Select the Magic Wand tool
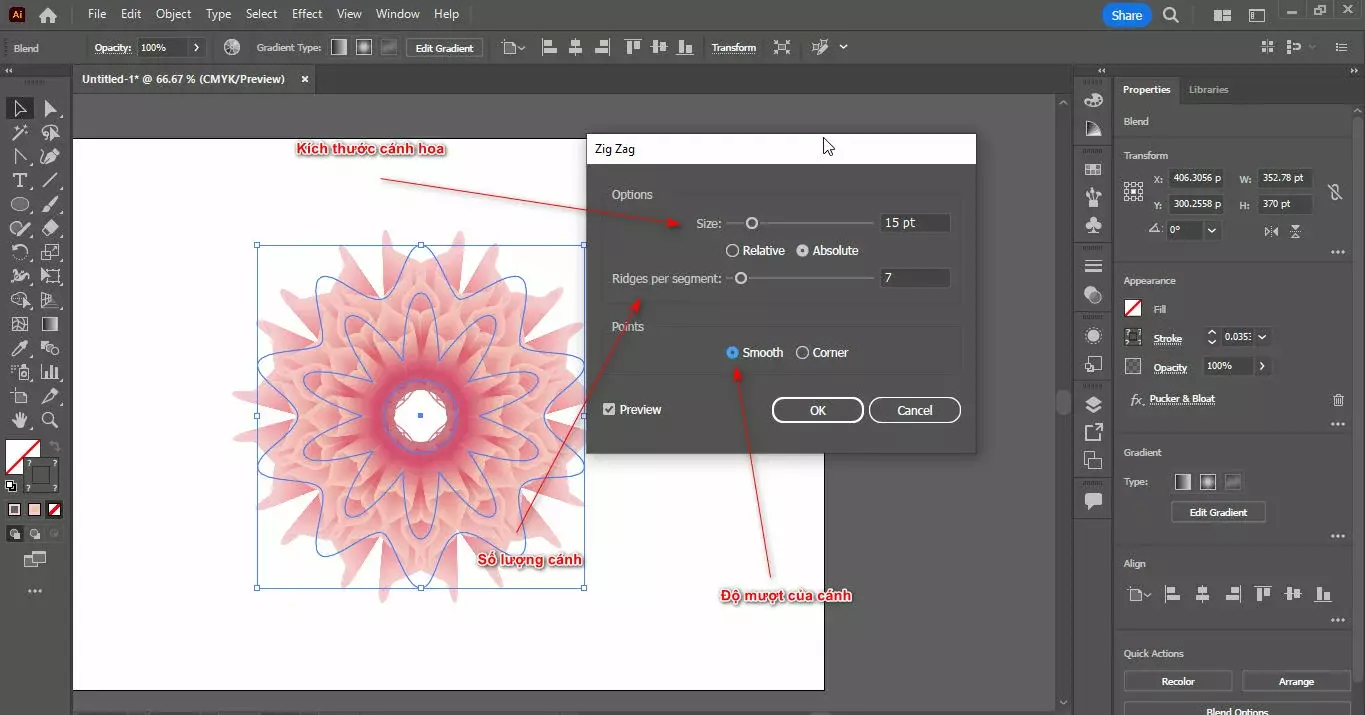 click(19, 132)
